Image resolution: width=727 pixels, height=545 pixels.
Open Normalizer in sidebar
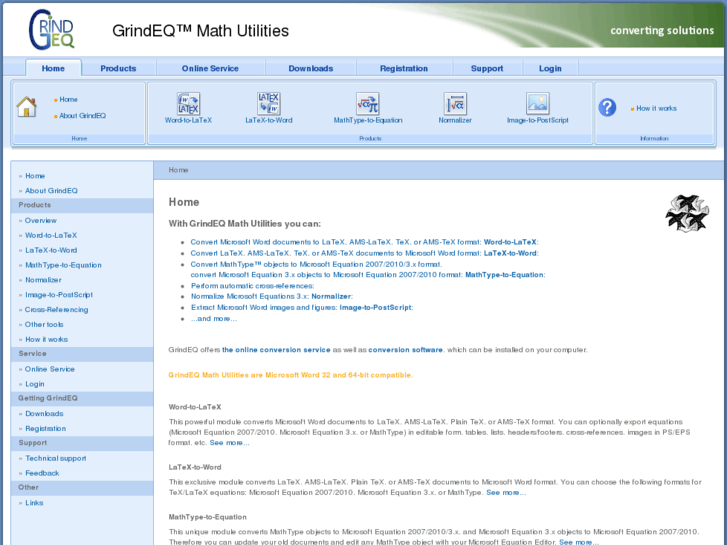click(43, 280)
